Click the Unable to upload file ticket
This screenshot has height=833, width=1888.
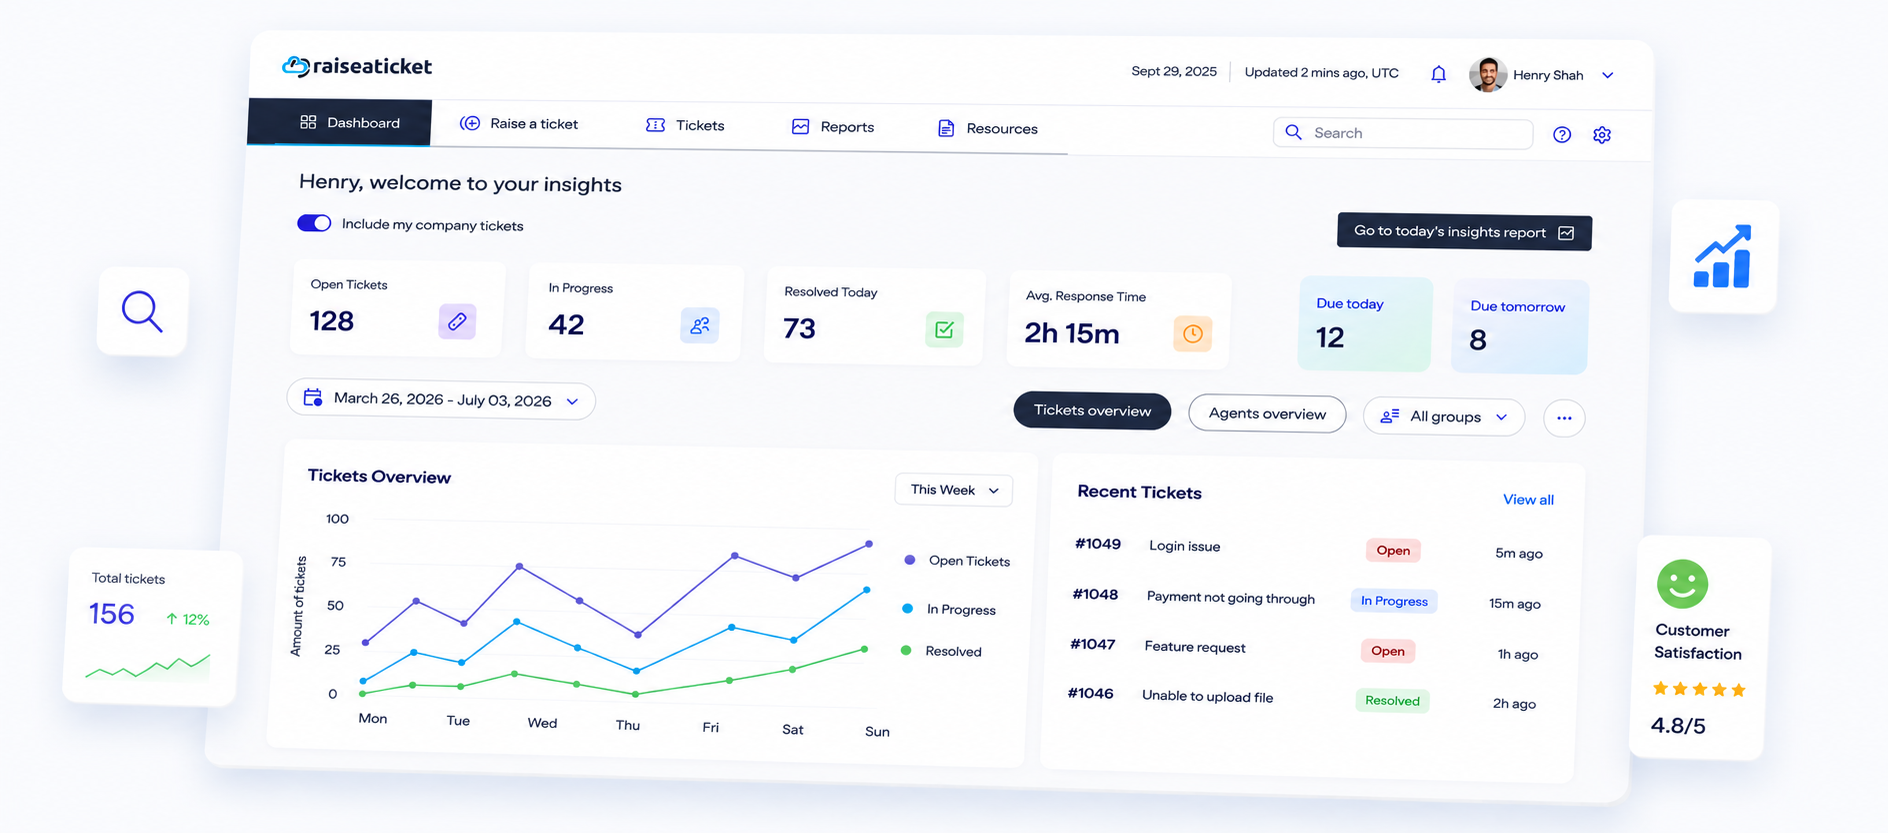pos(1207,696)
